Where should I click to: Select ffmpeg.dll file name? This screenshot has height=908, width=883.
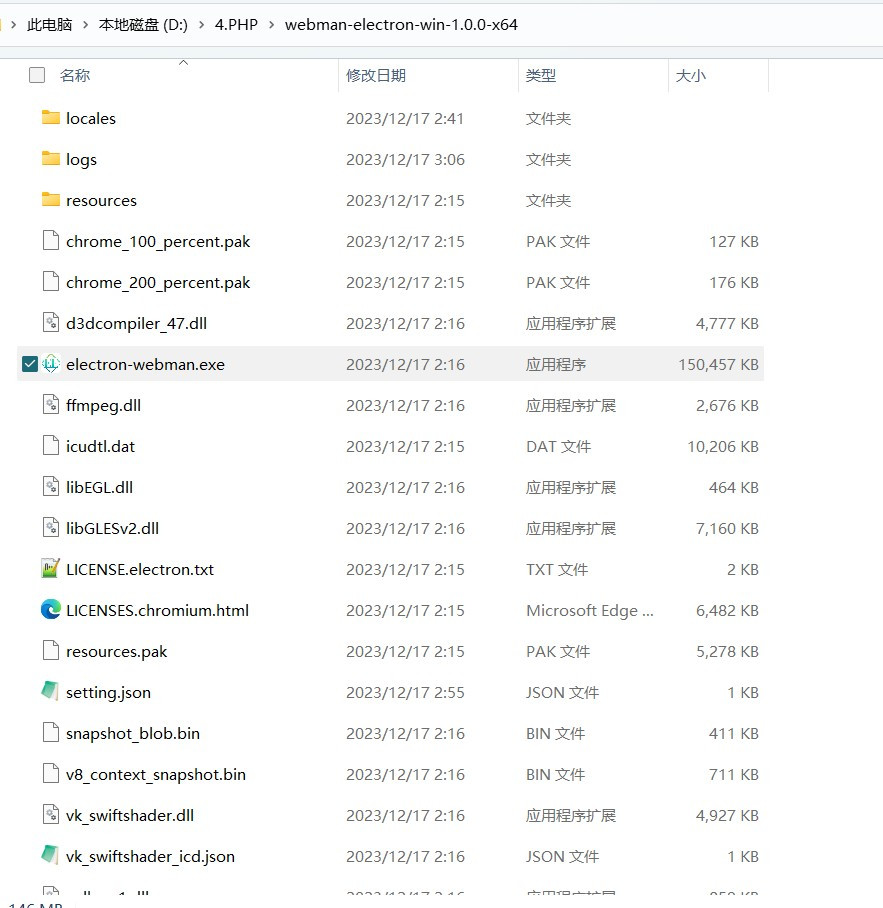104,405
